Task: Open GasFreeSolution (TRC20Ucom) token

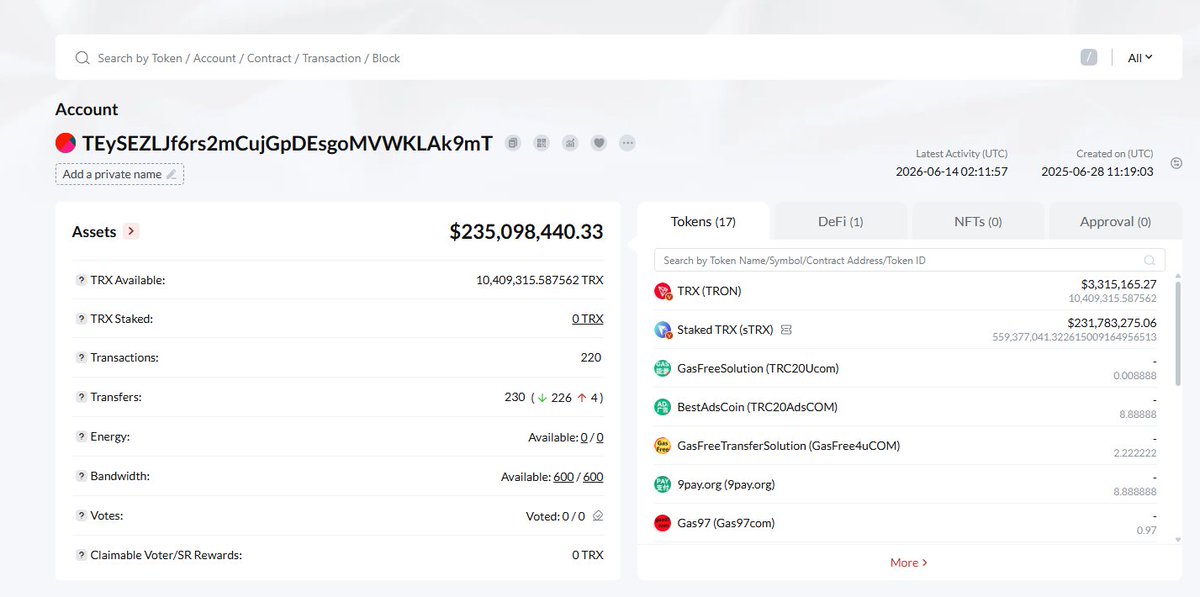Action: (758, 368)
